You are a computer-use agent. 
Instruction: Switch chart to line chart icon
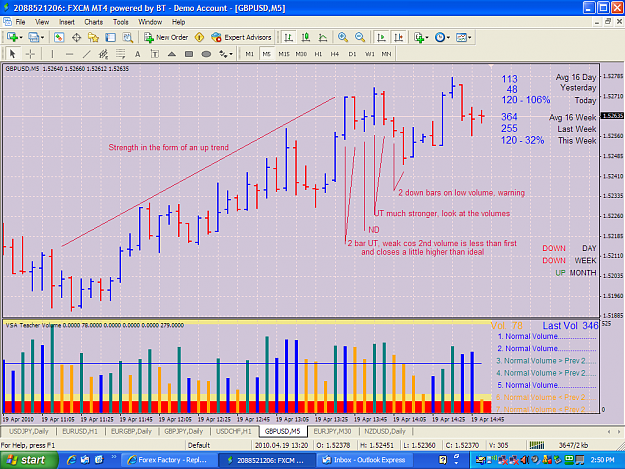pos(322,37)
